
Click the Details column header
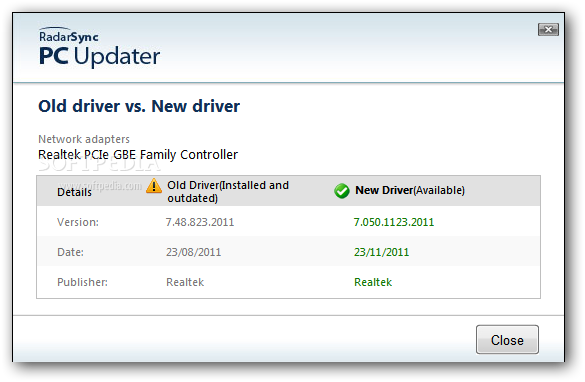click(74, 192)
